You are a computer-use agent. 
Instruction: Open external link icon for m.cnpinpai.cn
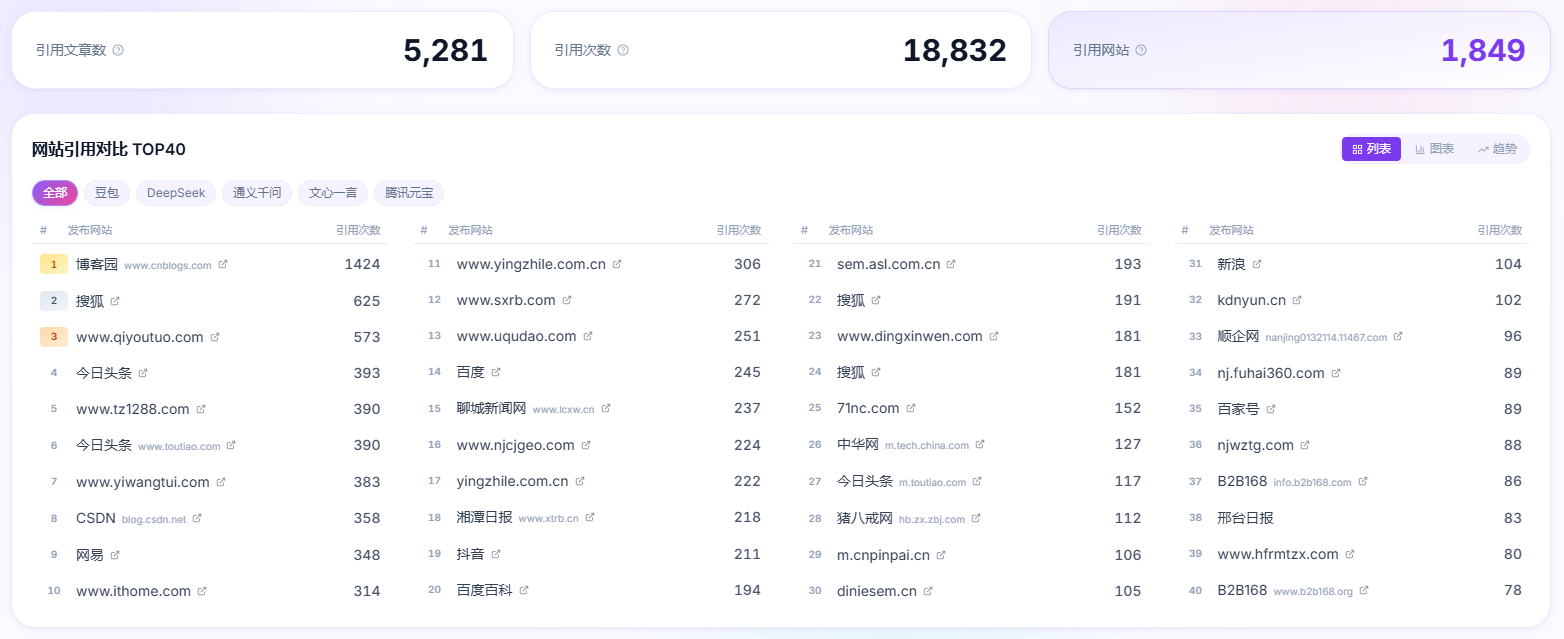941,555
